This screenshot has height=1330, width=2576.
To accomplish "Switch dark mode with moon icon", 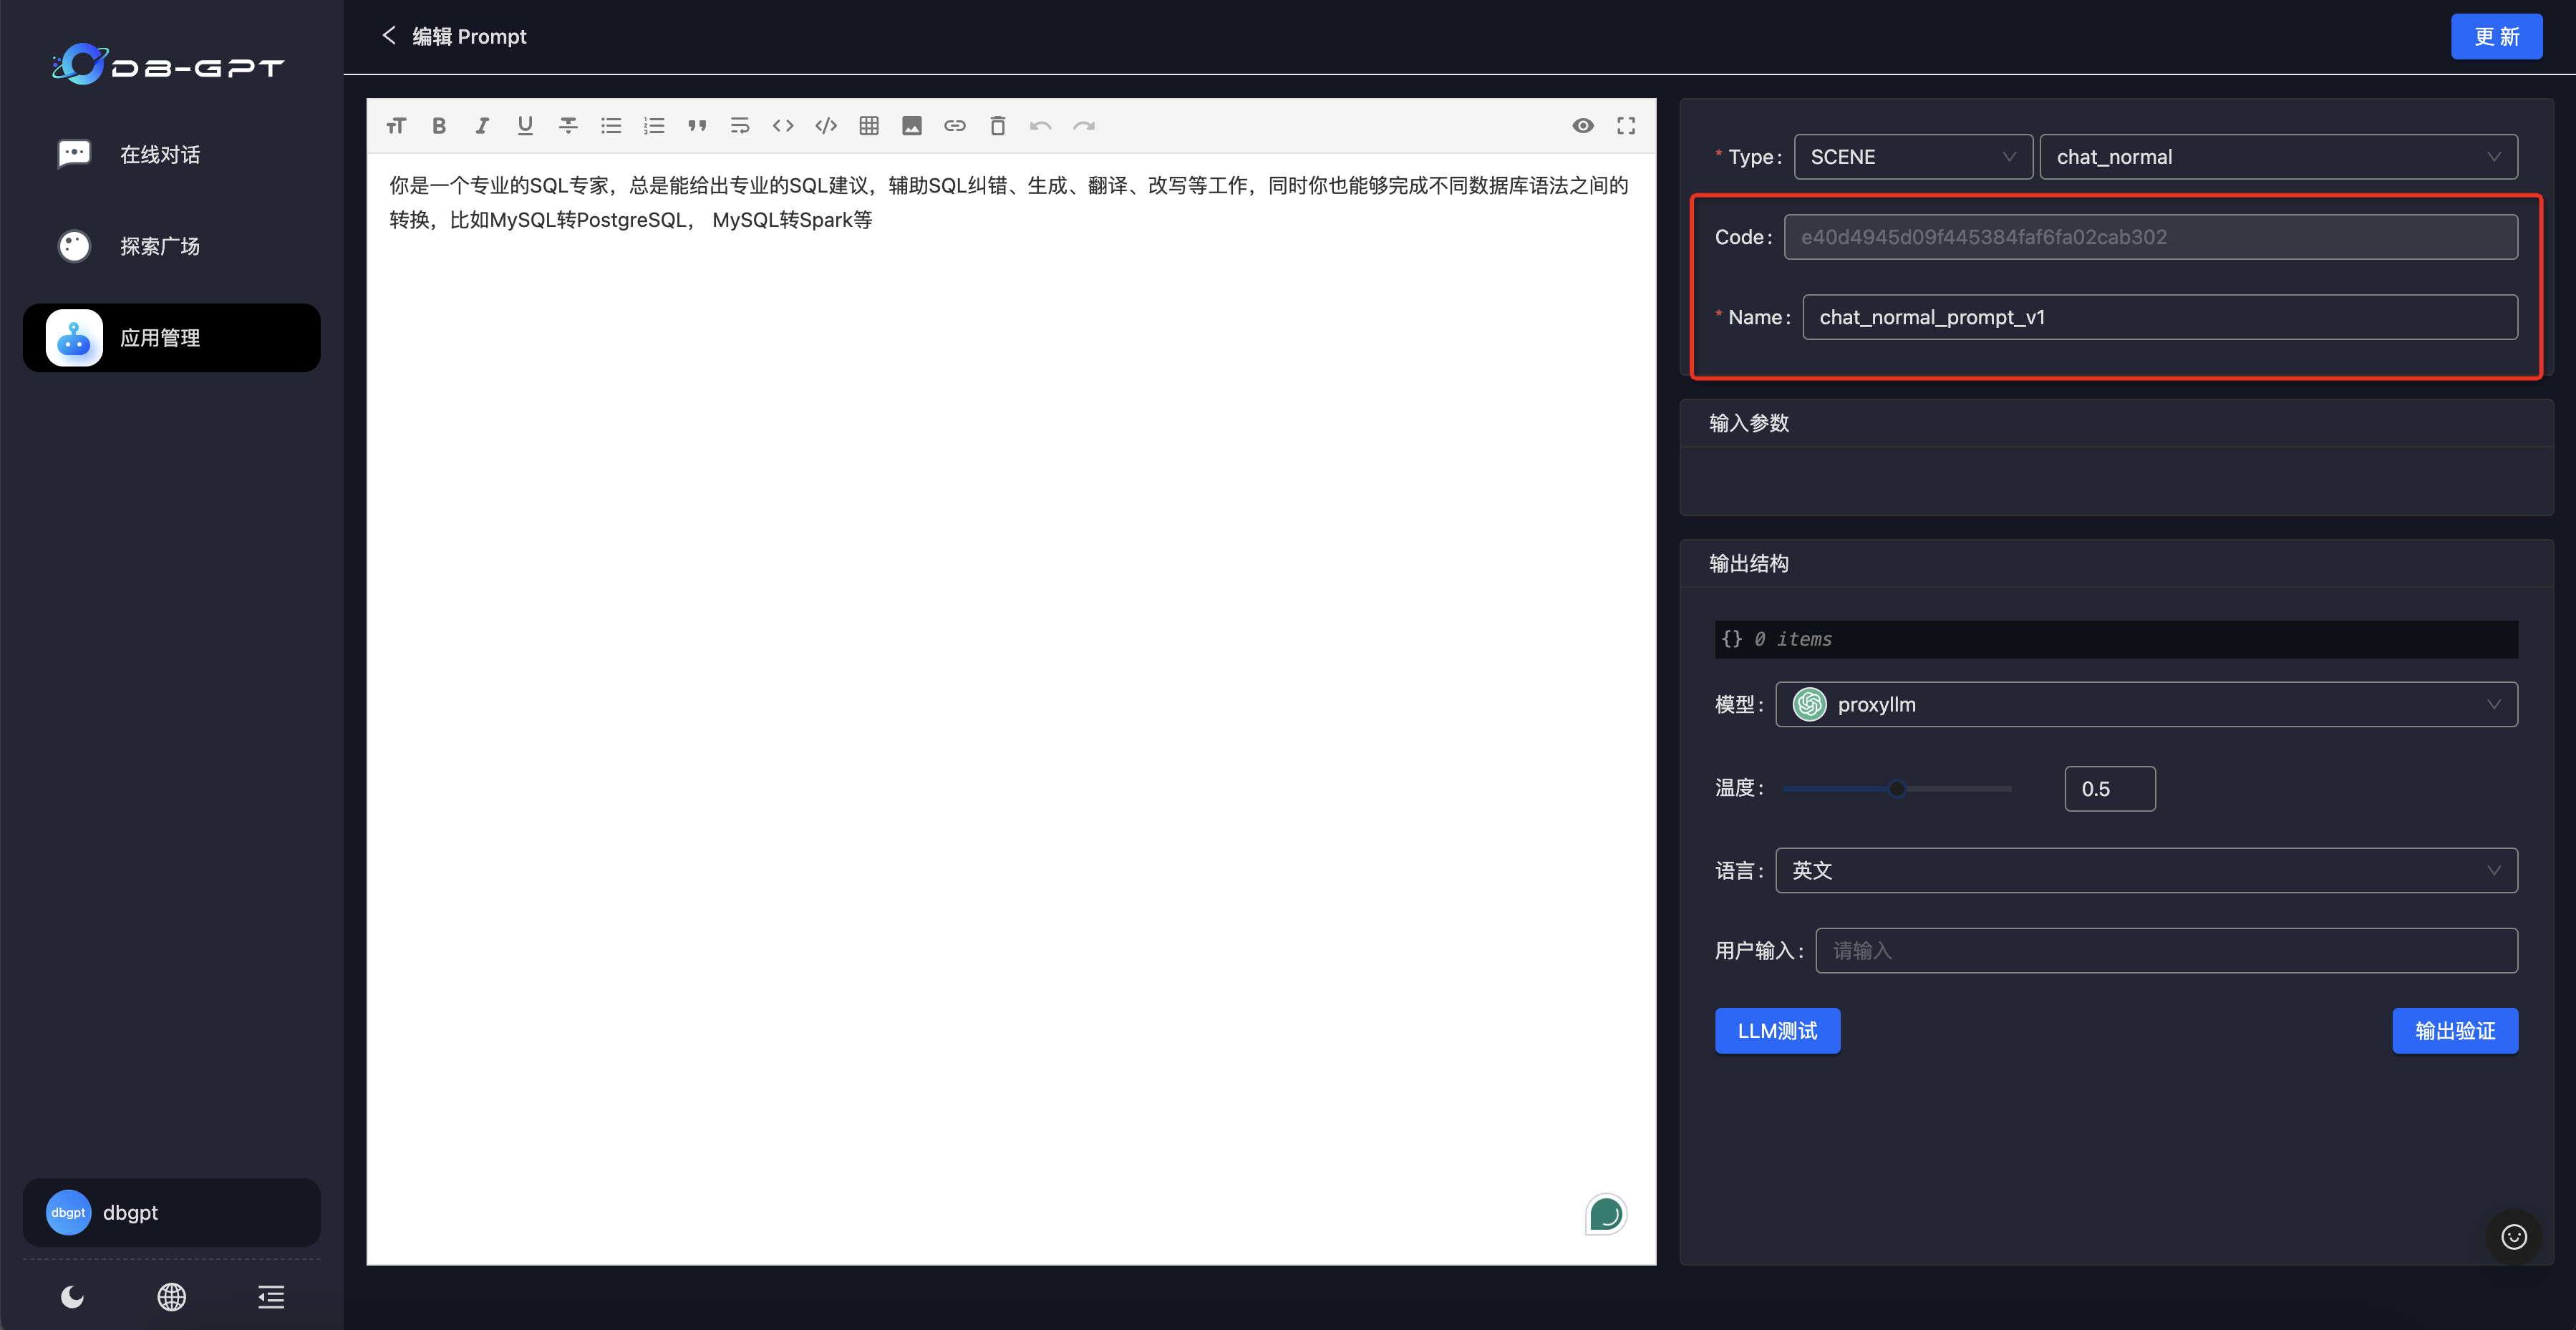I will 72,1297.
